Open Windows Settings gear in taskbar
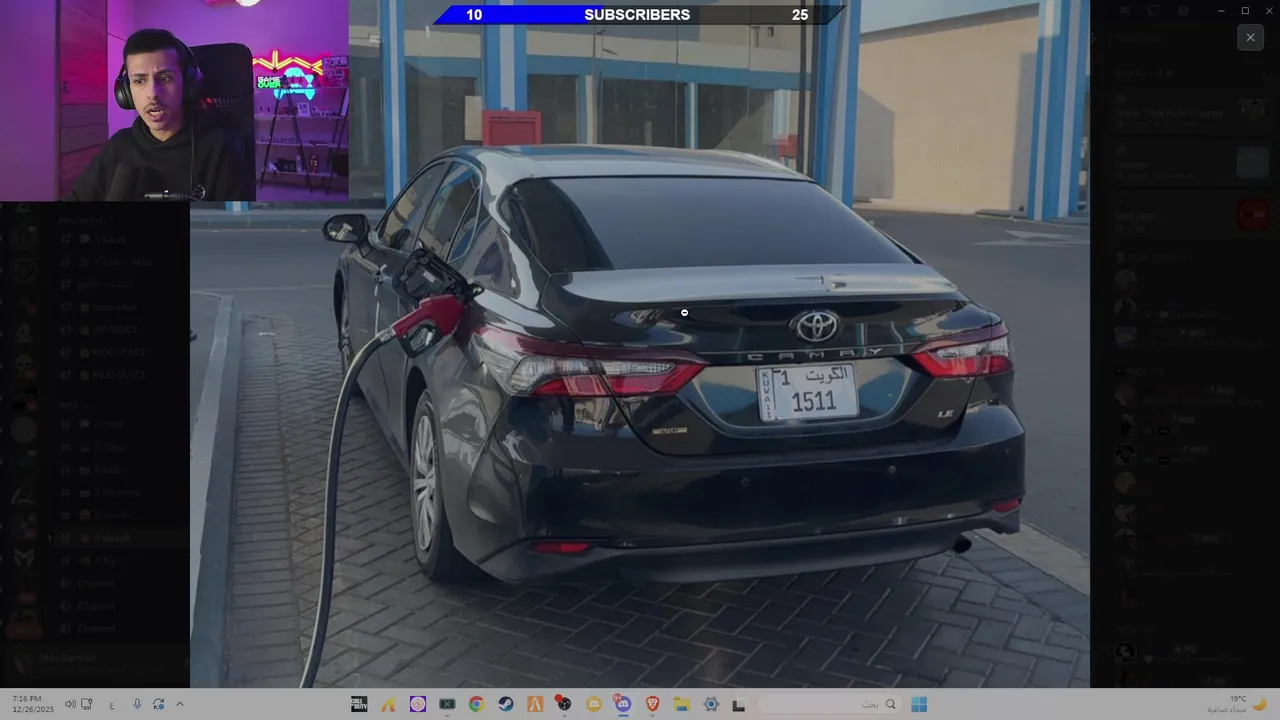 coord(711,704)
